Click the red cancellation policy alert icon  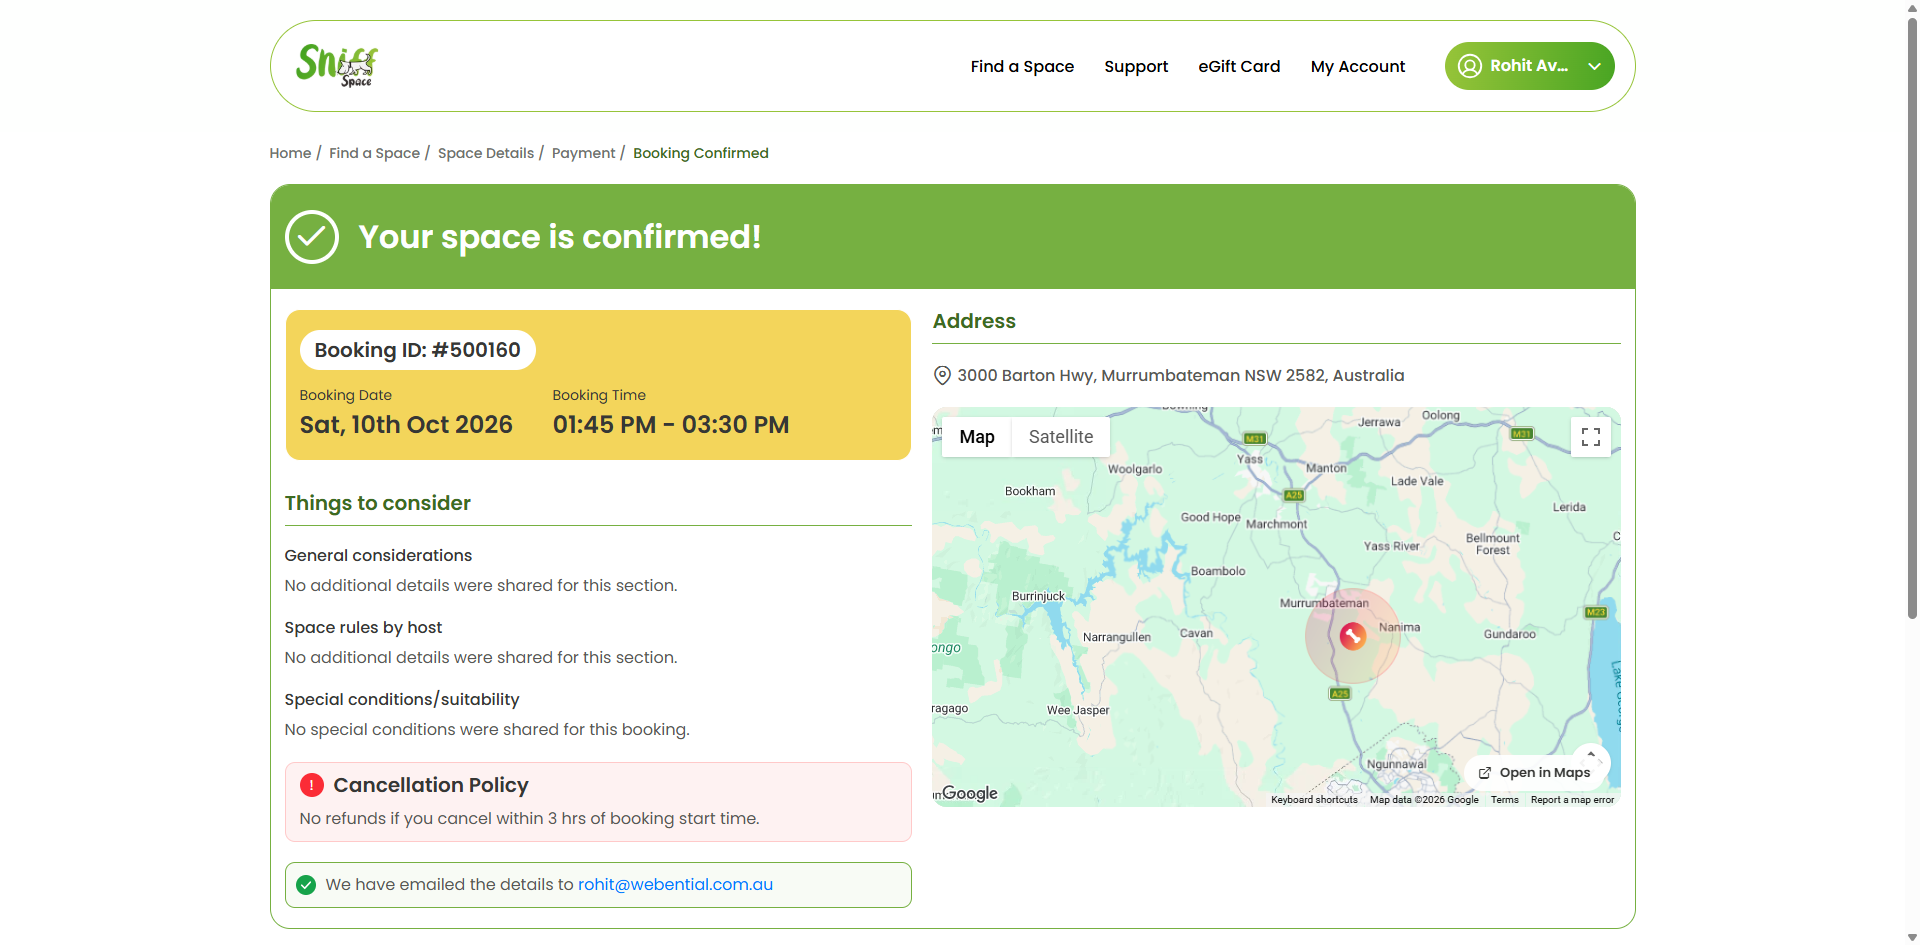[x=312, y=785]
